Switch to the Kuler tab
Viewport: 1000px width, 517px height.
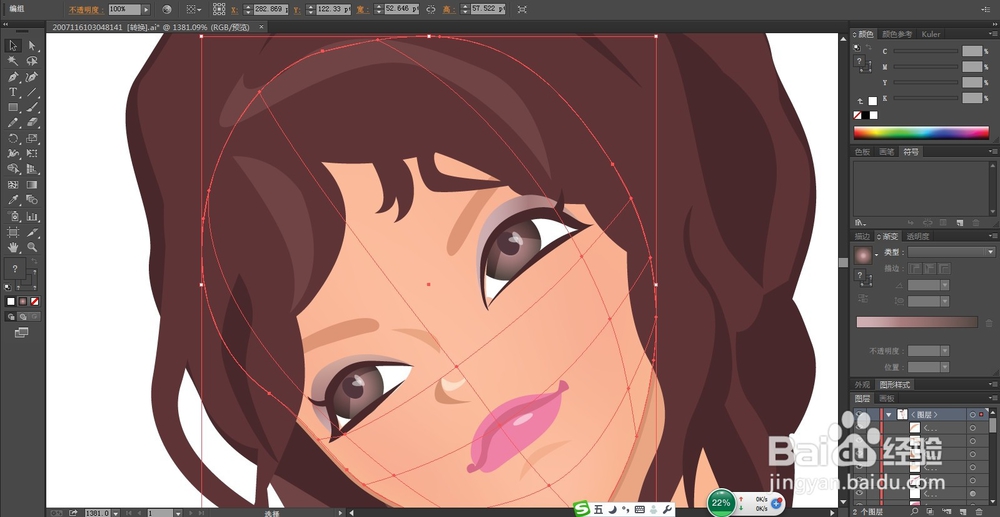[x=931, y=34]
